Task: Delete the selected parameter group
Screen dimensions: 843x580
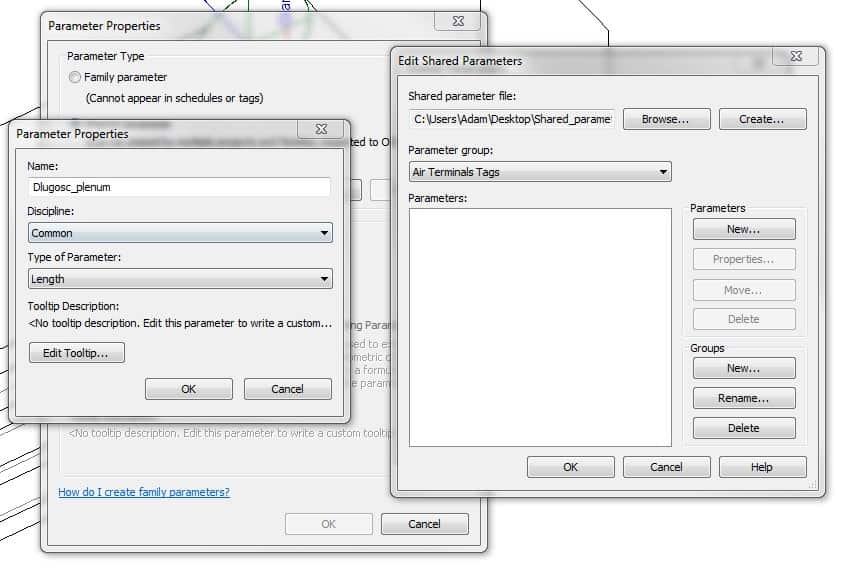Action: click(x=744, y=428)
